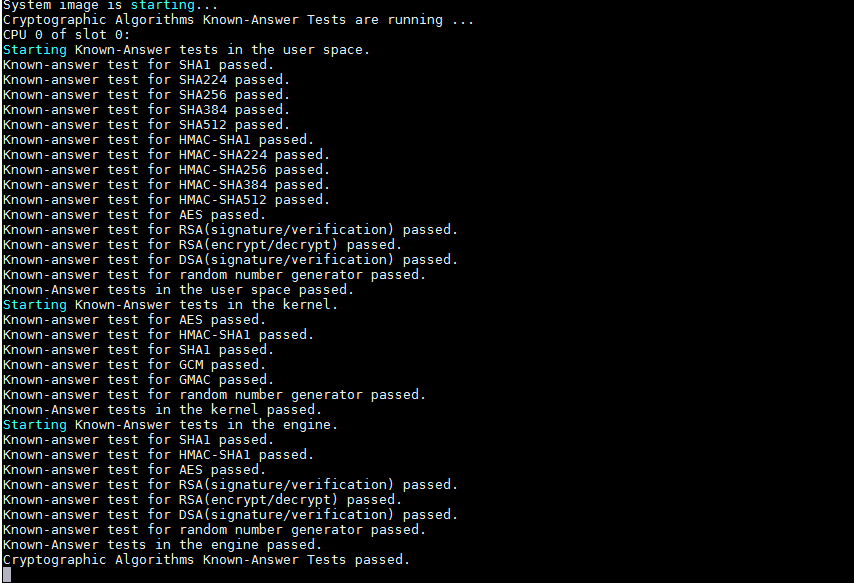Select the "Starting Known-Answer tests in the kernel" line
Viewport: 854px width, 583px height.
[x=170, y=304]
